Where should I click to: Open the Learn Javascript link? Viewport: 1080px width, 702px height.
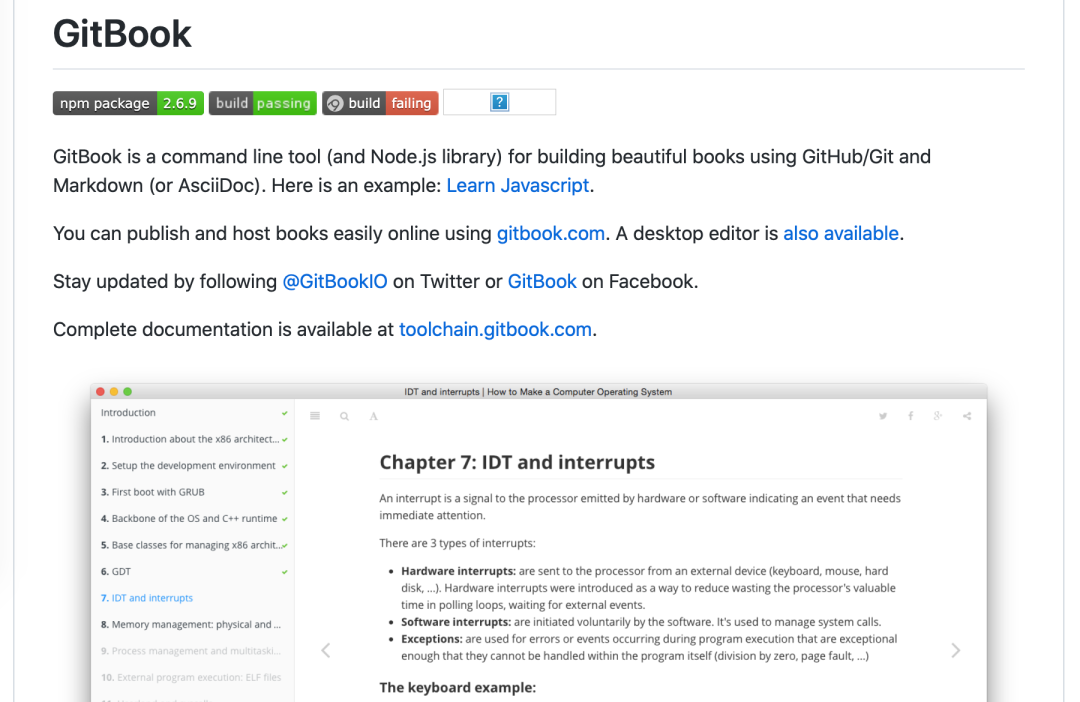(x=518, y=185)
